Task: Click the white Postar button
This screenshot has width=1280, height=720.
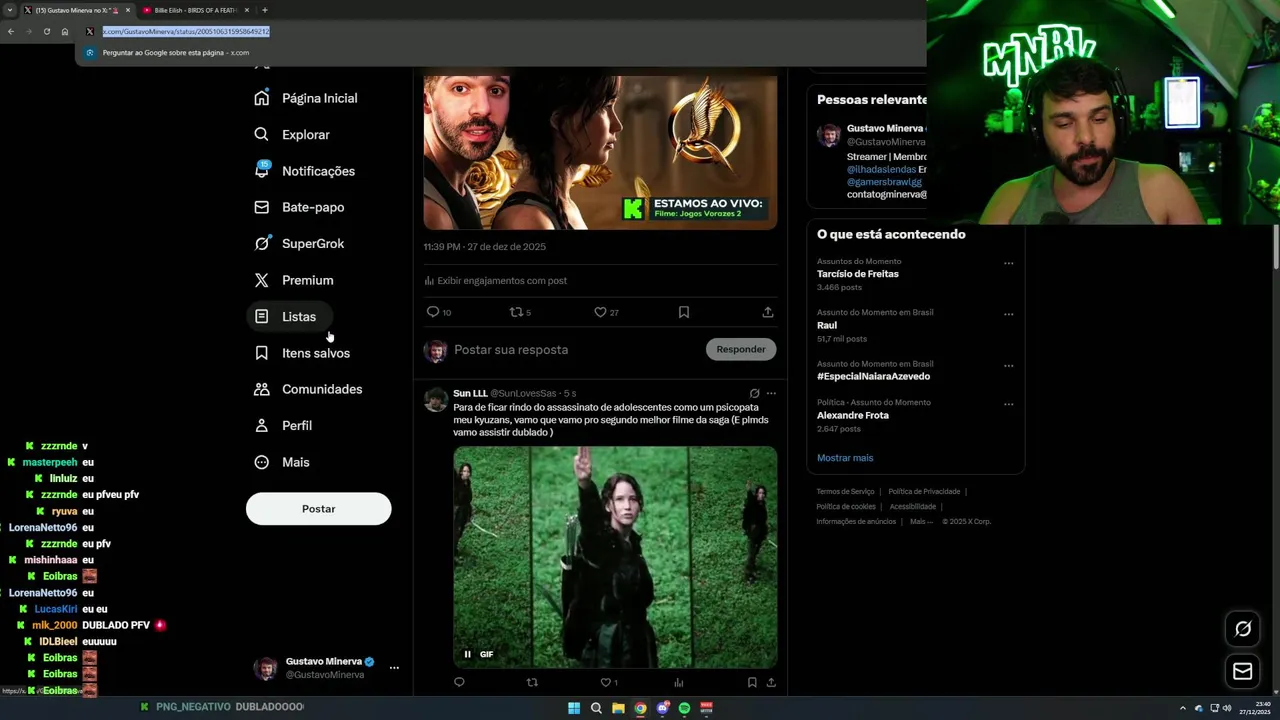Action: (318, 509)
